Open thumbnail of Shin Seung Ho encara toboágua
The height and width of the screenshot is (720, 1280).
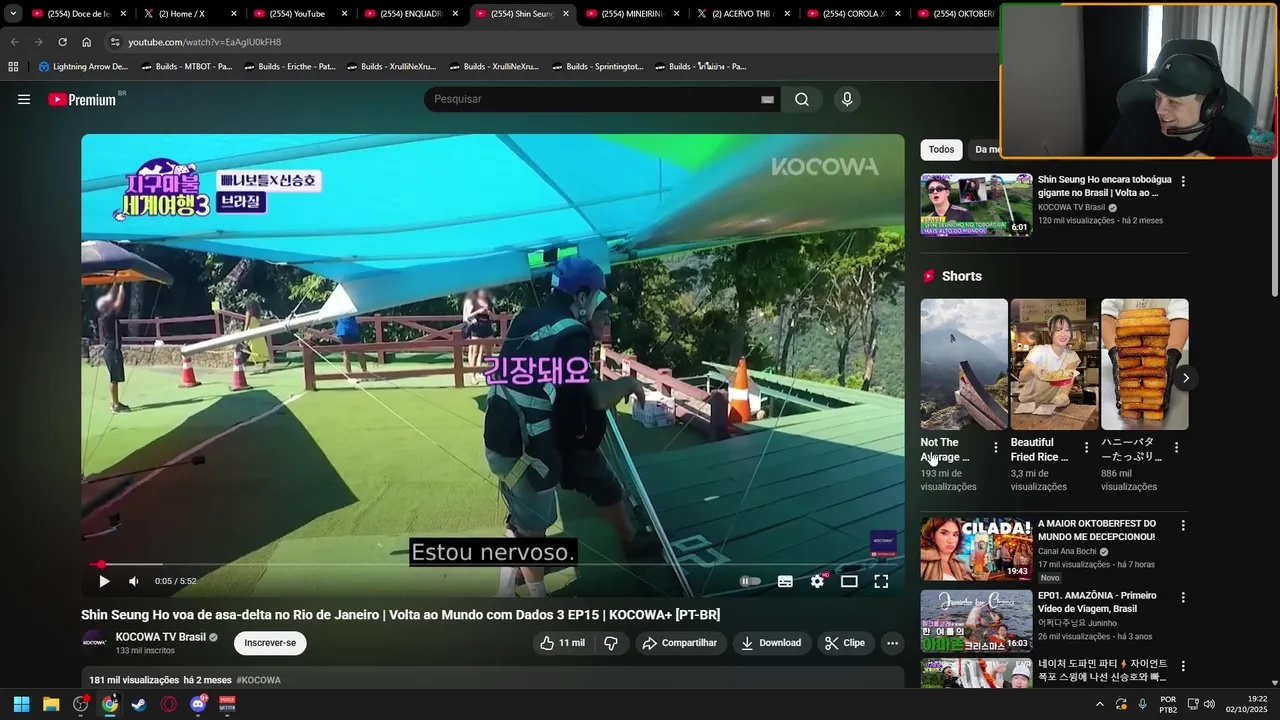[976, 205]
